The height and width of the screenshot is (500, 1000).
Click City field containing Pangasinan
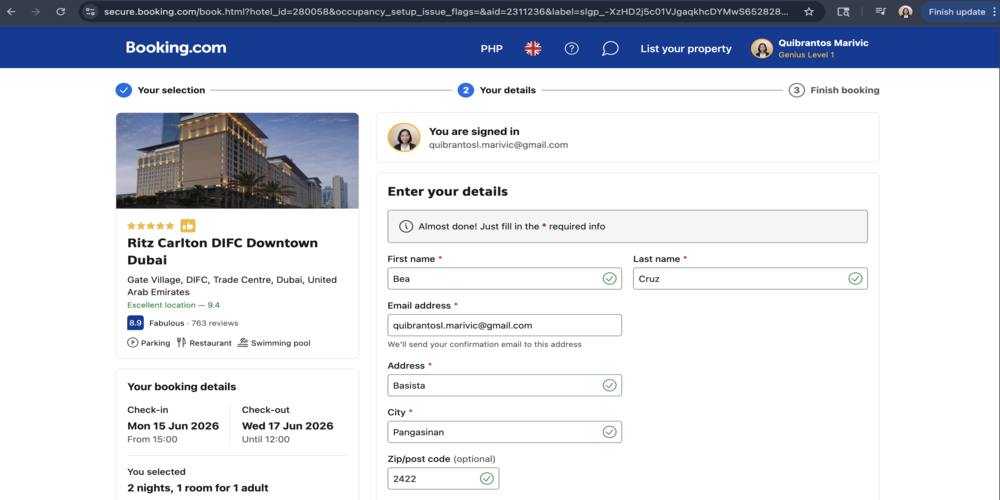[504, 432]
